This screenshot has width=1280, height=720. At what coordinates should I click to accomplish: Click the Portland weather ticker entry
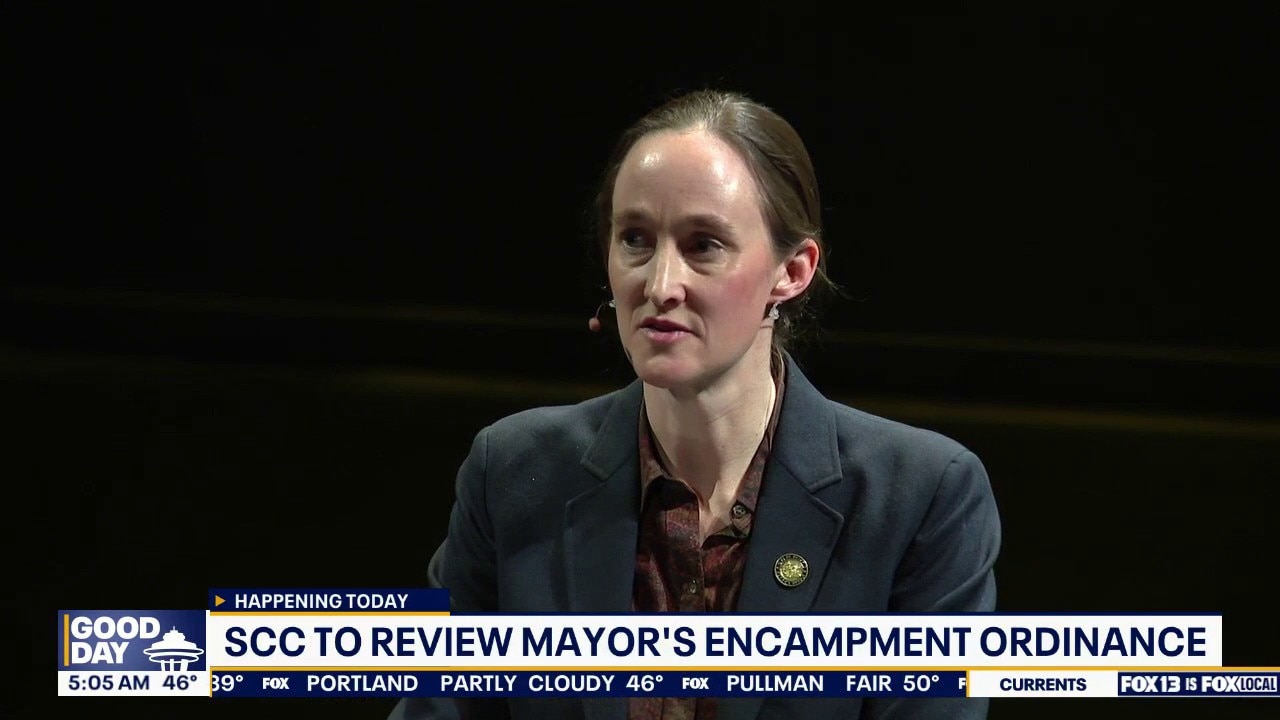point(362,684)
